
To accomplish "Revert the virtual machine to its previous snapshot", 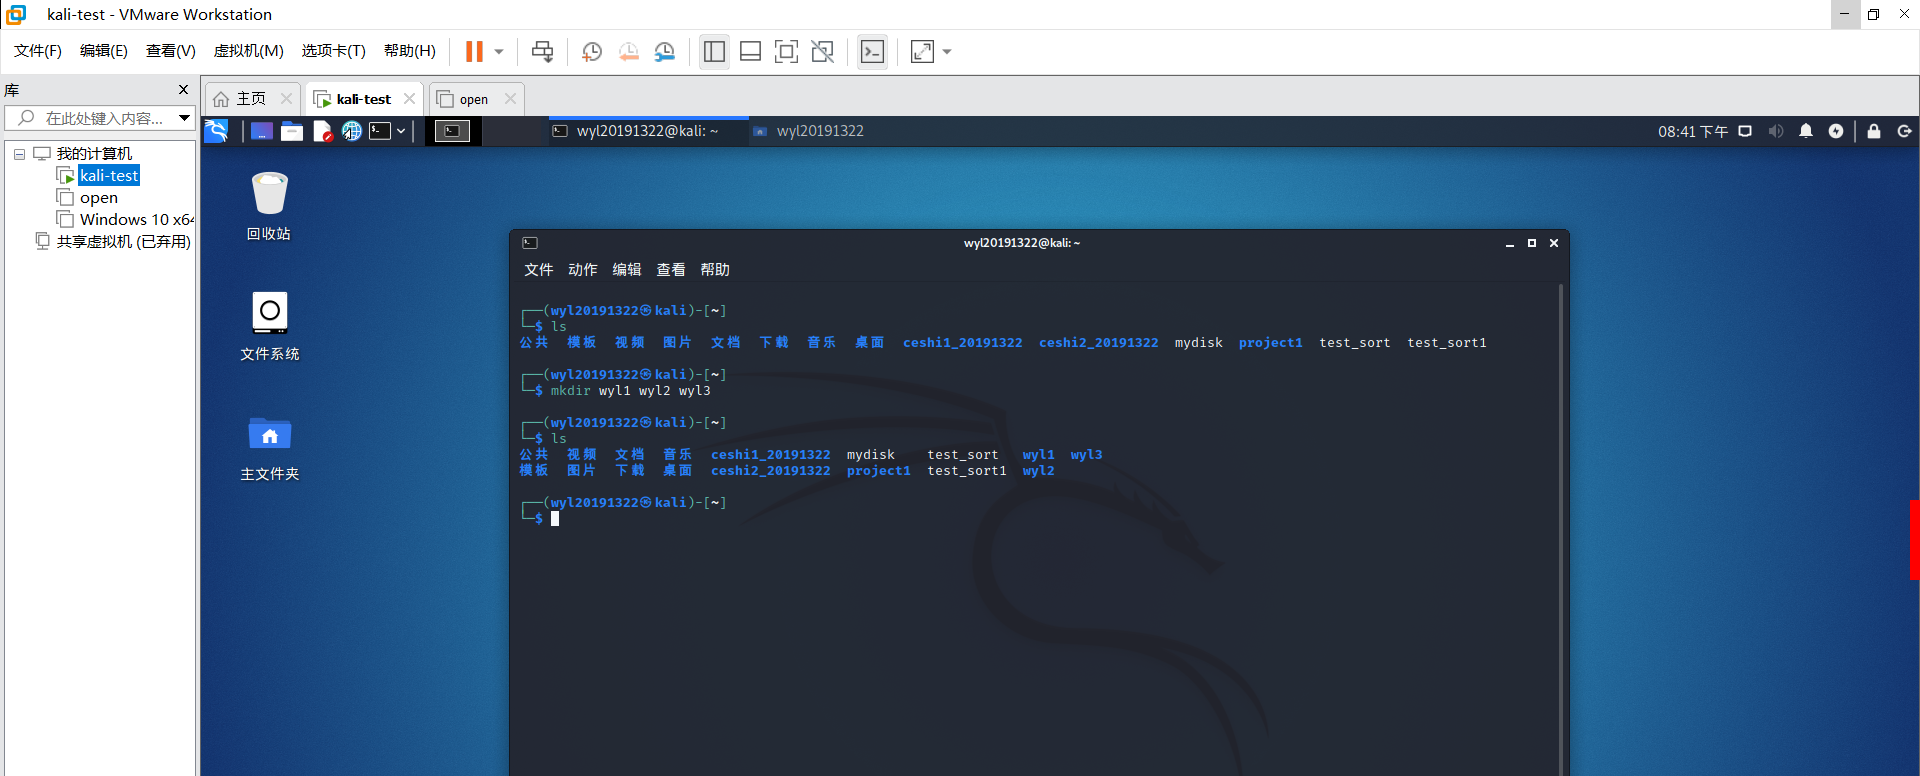I will tap(628, 51).
